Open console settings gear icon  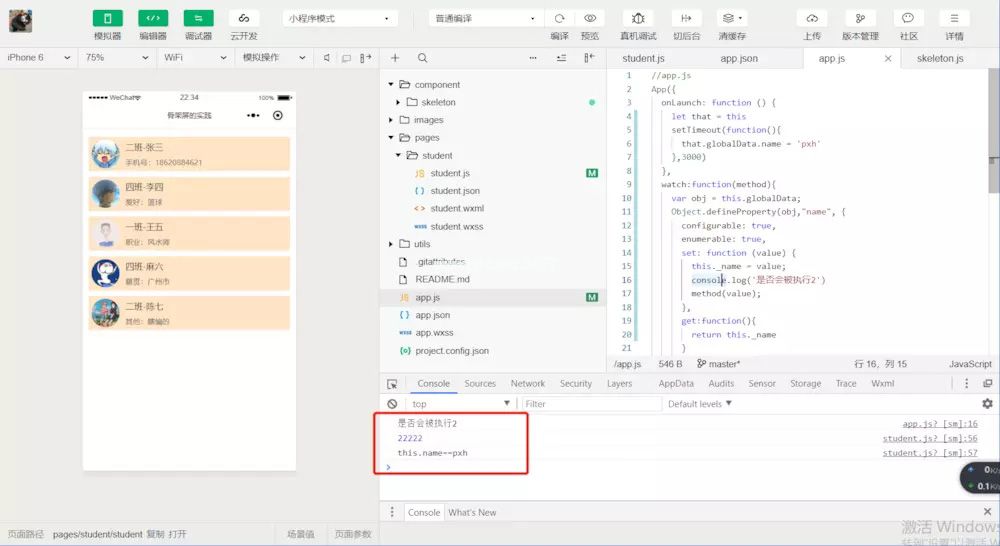987,404
